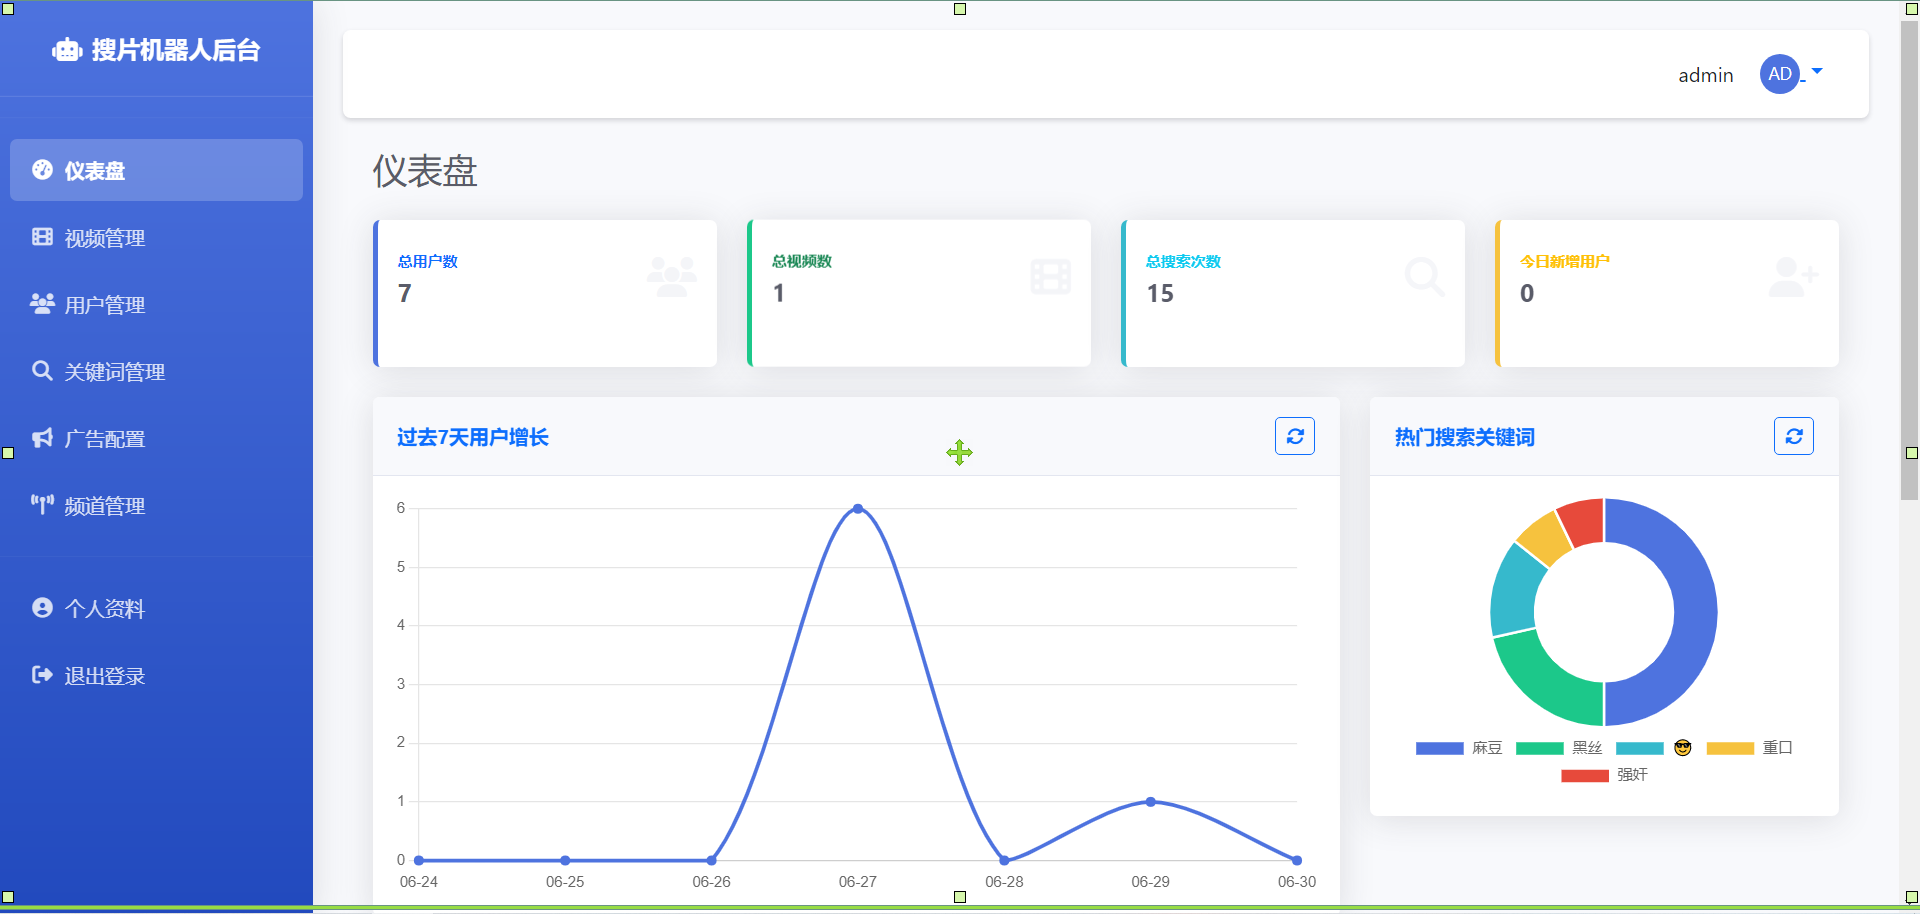
Task: Click the 今日新增用户 add-user icon
Action: click(1792, 276)
